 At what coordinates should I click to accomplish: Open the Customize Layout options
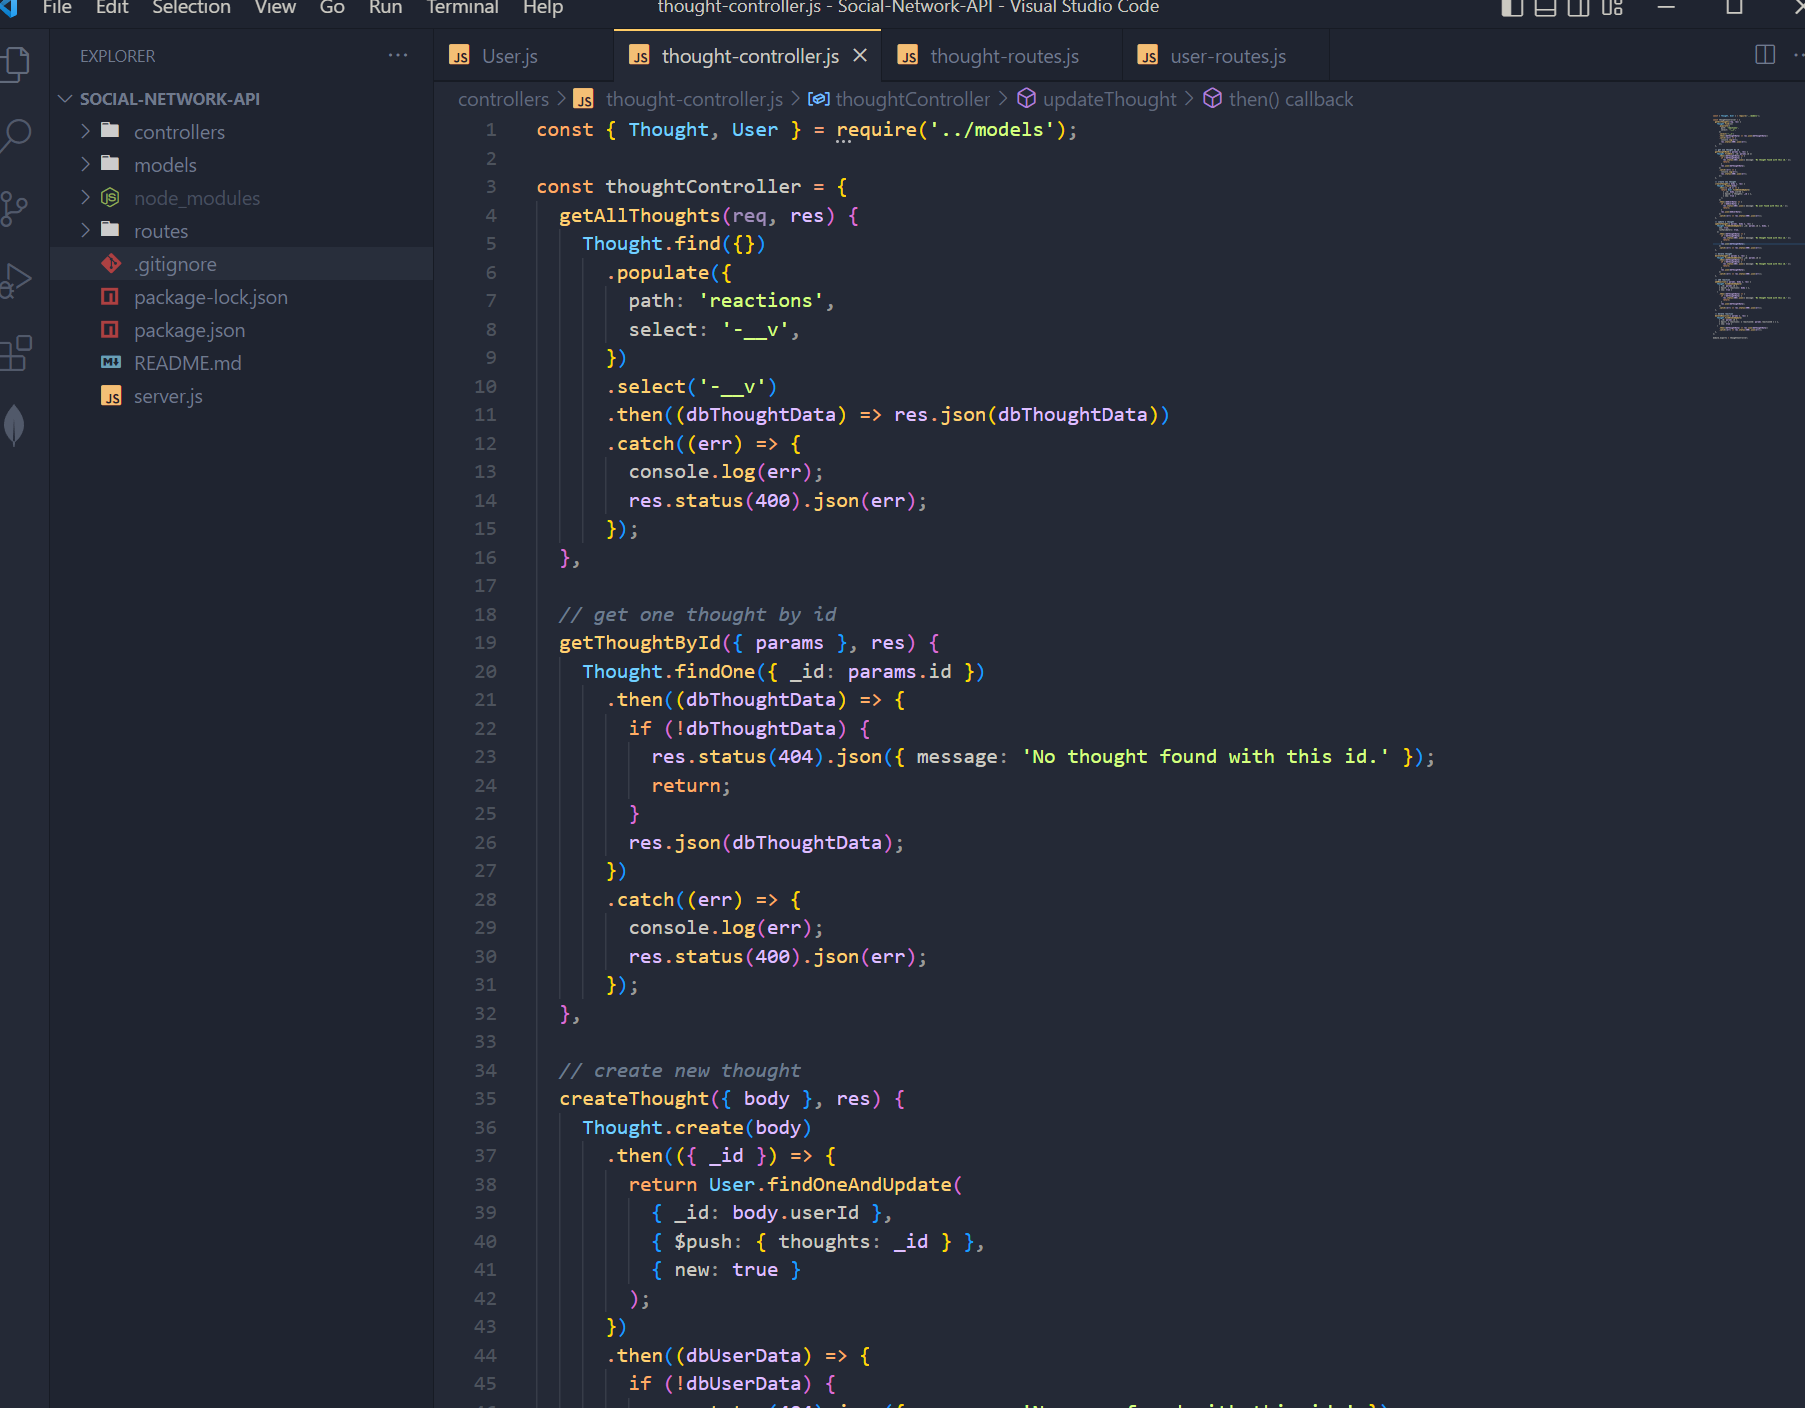pyautogui.click(x=1612, y=8)
